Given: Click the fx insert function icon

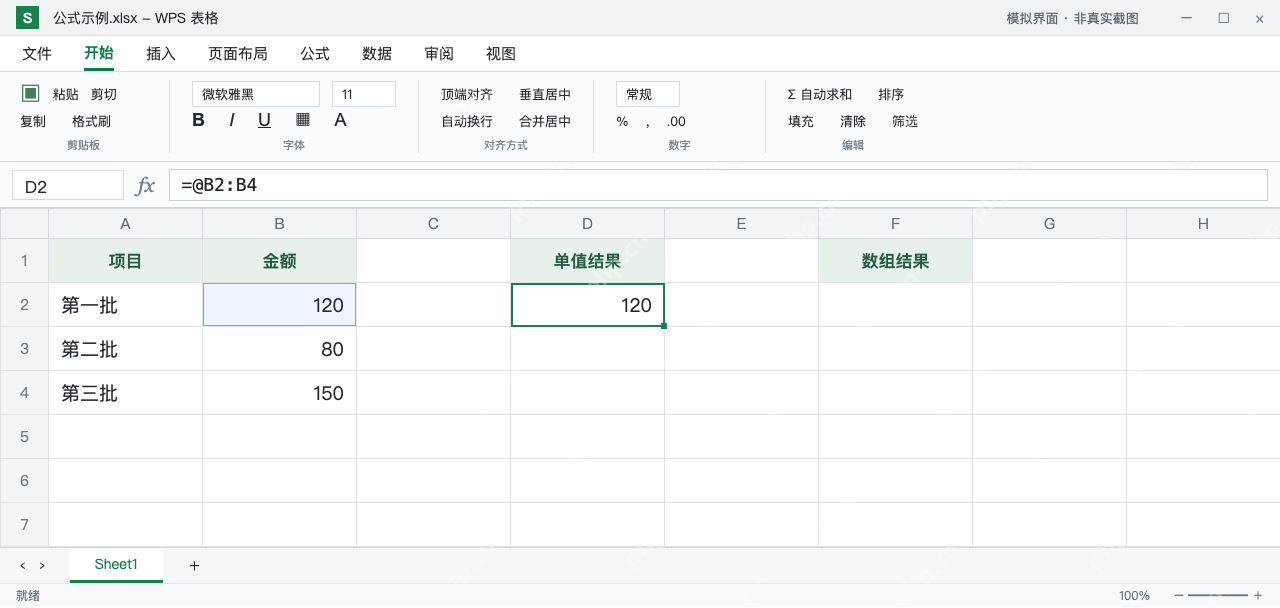Looking at the screenshot, I should click(146, 185).
